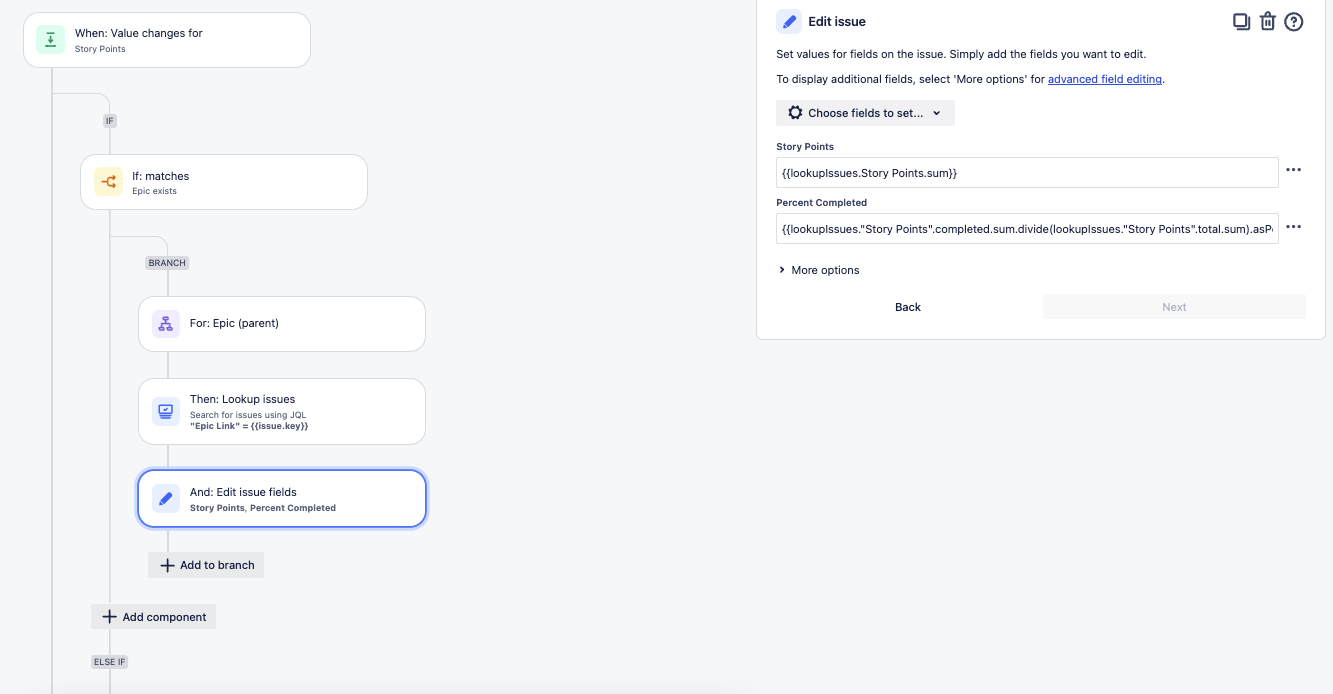
Task: Open the Choose fields to set dropdown
Action: [865, 113]
